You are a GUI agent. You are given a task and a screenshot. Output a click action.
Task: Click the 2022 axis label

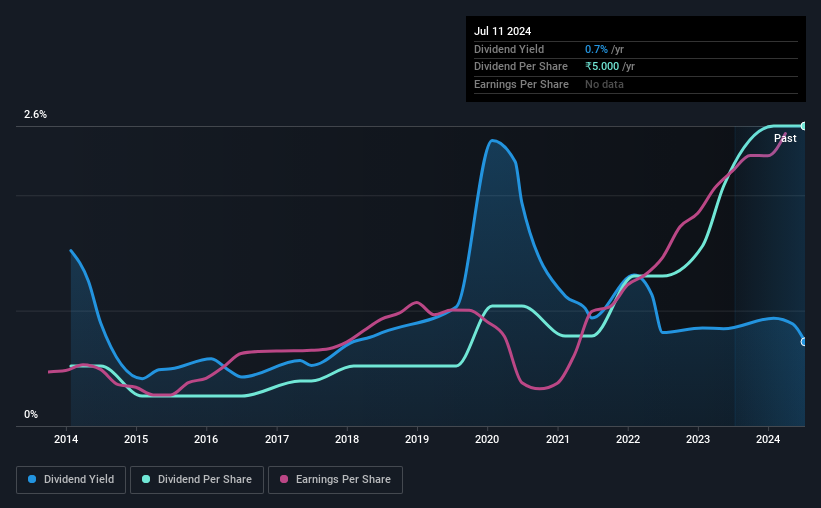click(628, 439)
